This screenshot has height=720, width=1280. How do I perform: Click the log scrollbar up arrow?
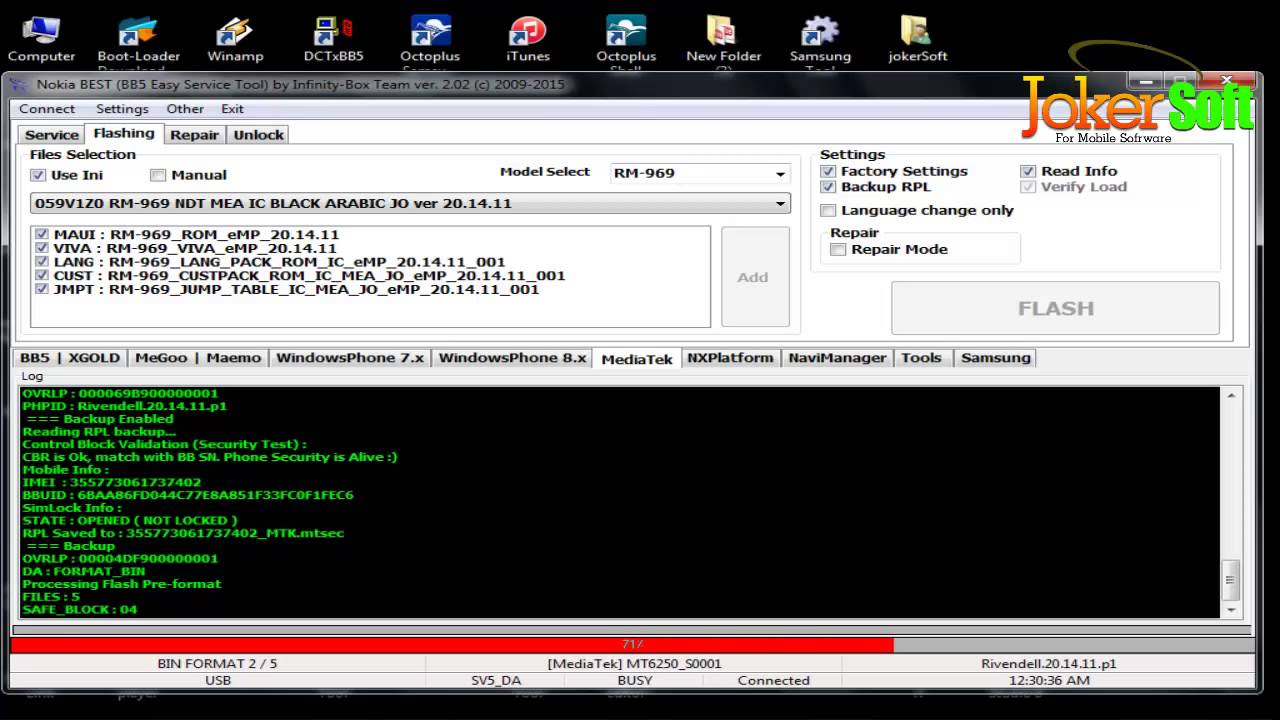tap(1232, 396)
